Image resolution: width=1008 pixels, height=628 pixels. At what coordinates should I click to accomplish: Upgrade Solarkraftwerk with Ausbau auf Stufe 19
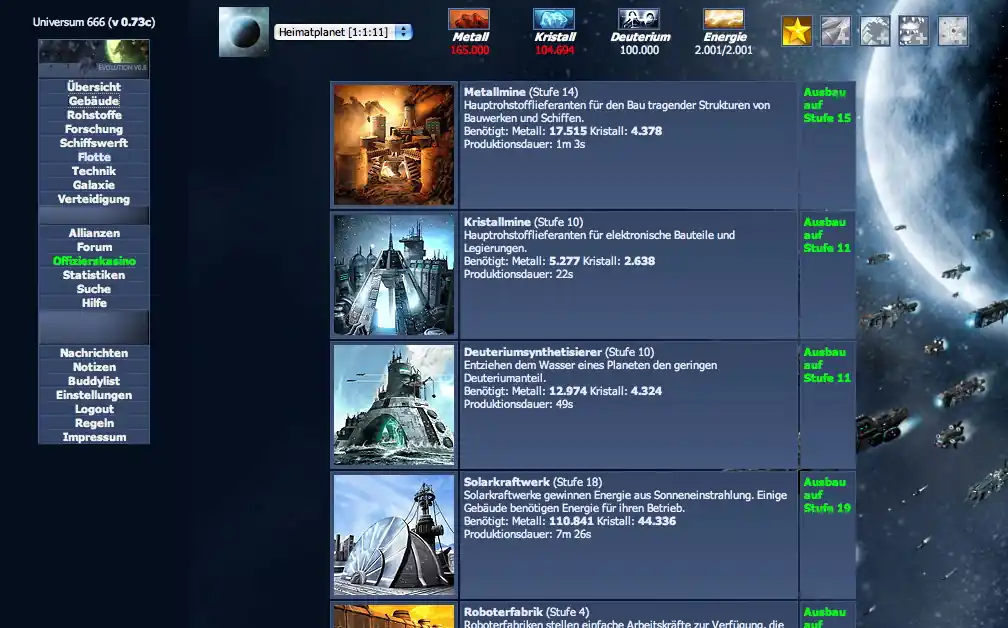pos(825,496)
